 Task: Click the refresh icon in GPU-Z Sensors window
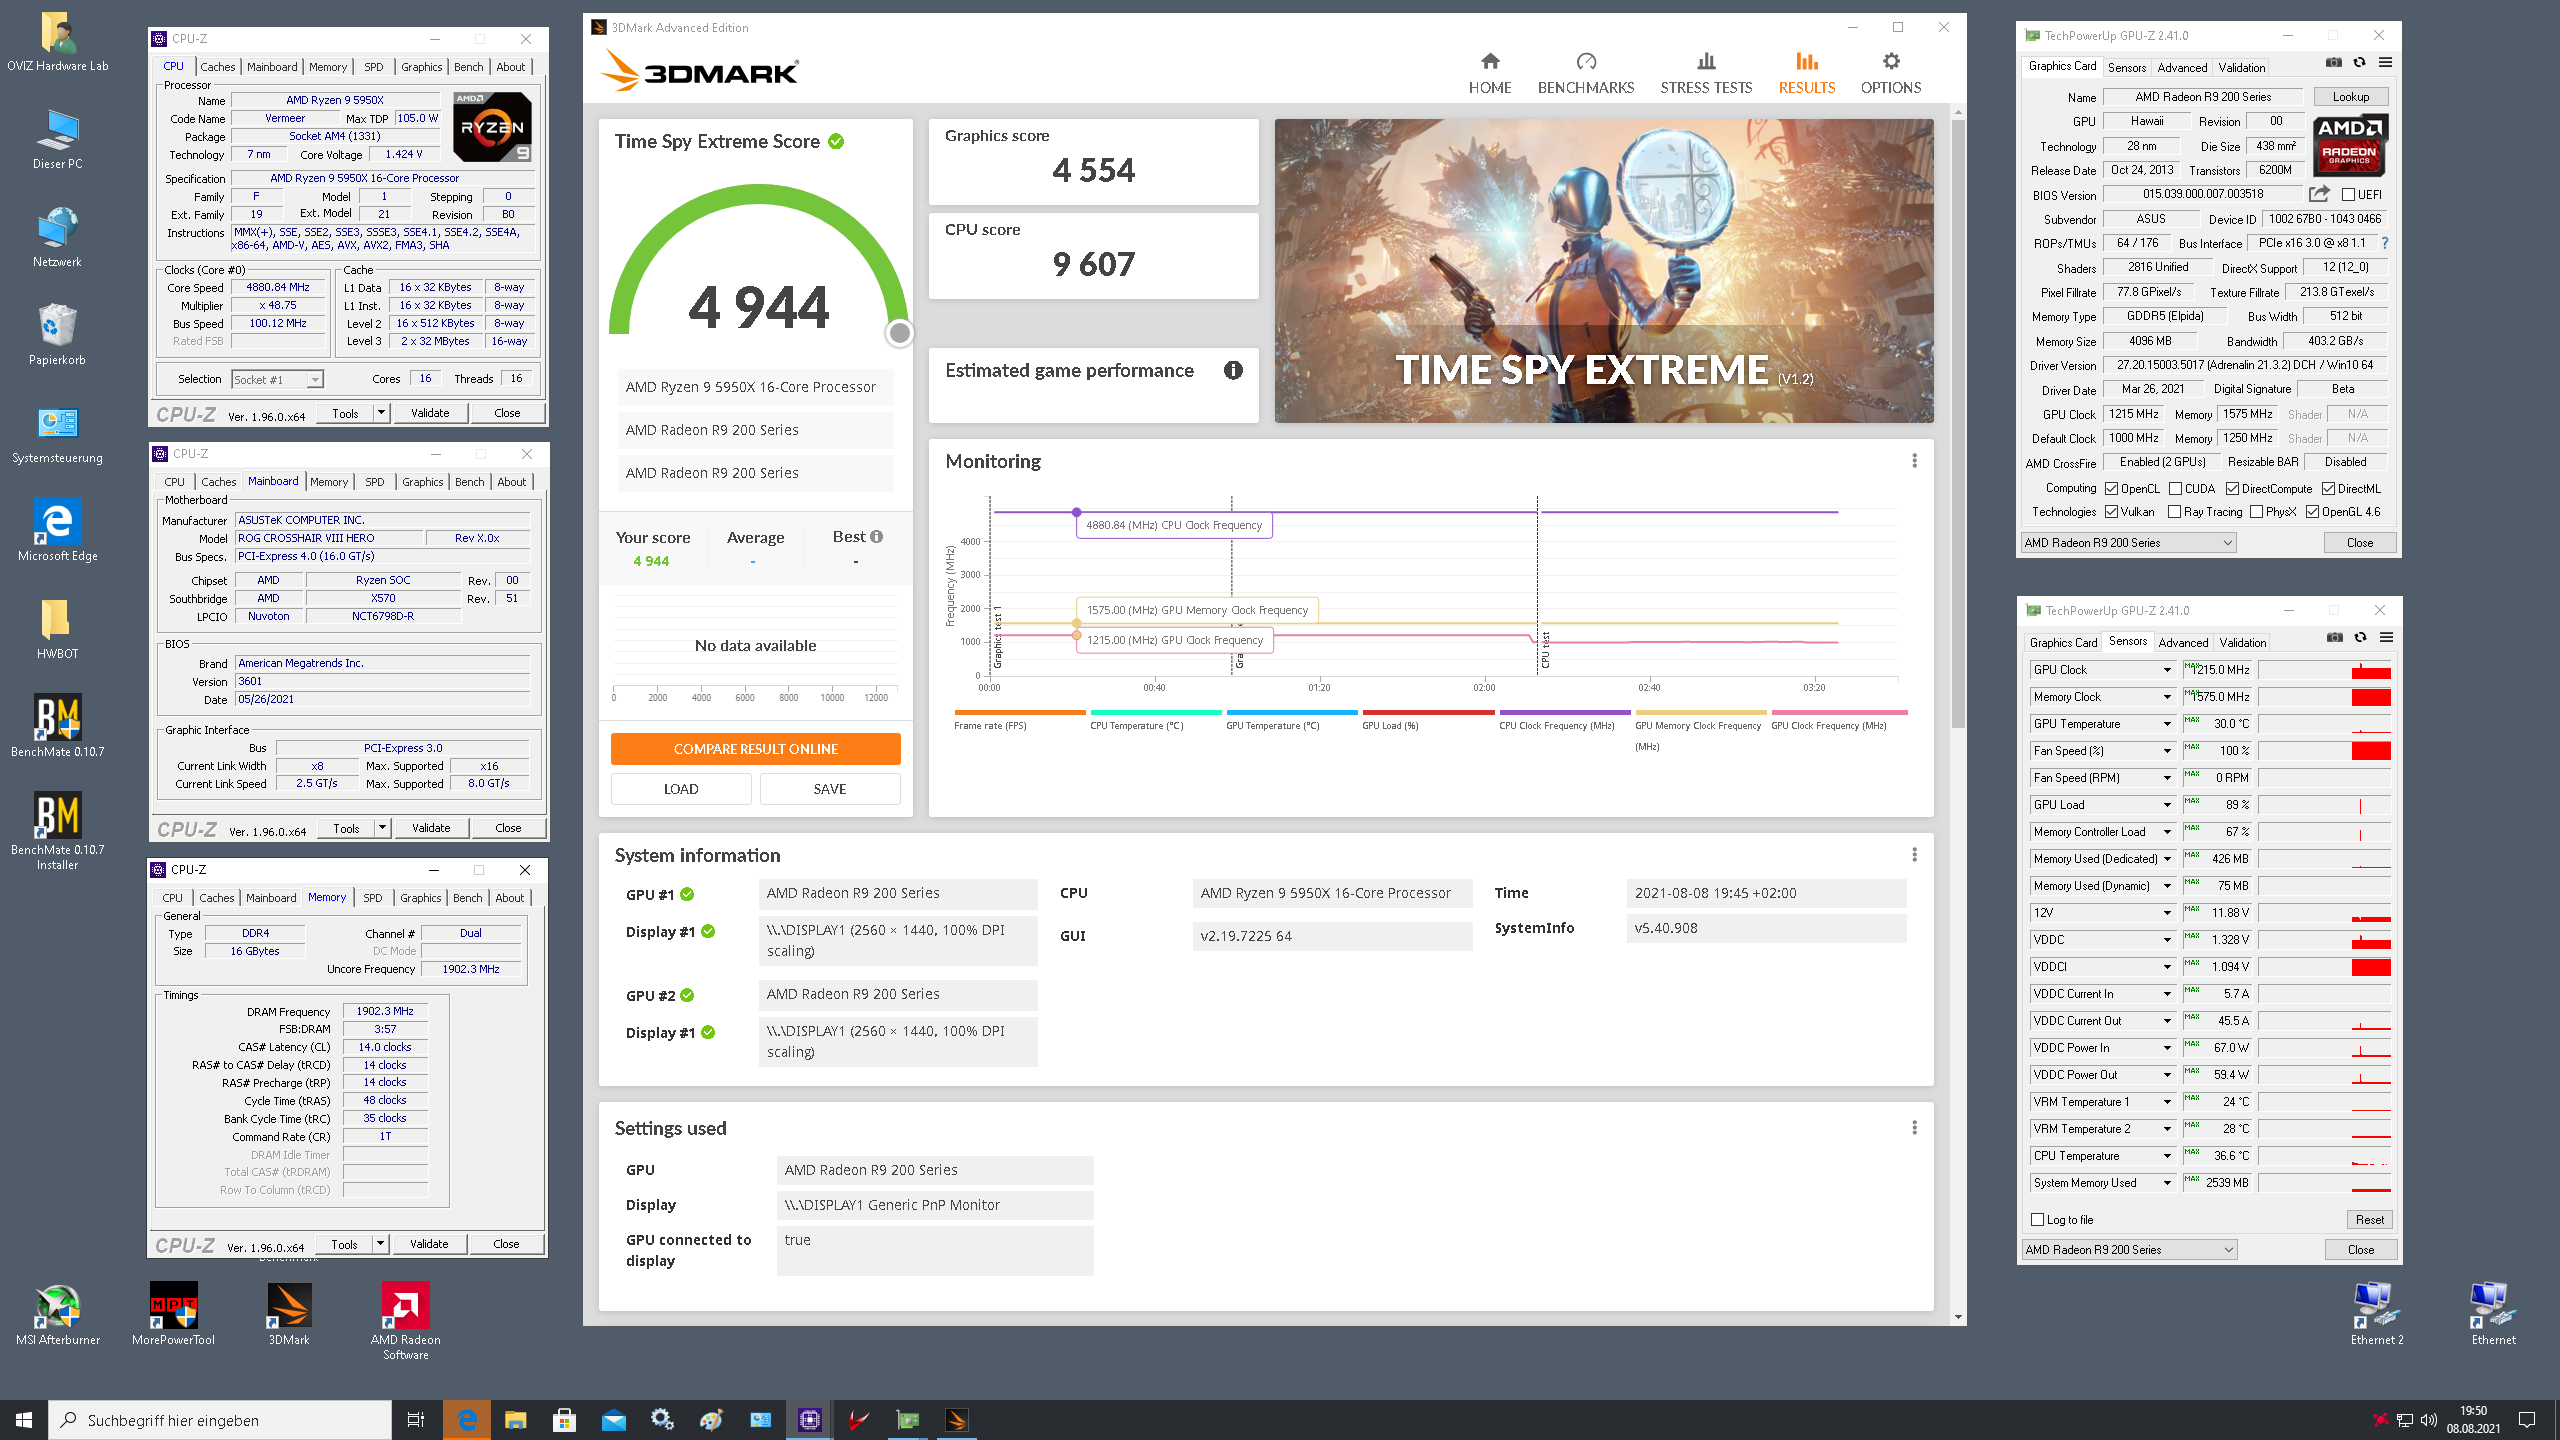2361,638
